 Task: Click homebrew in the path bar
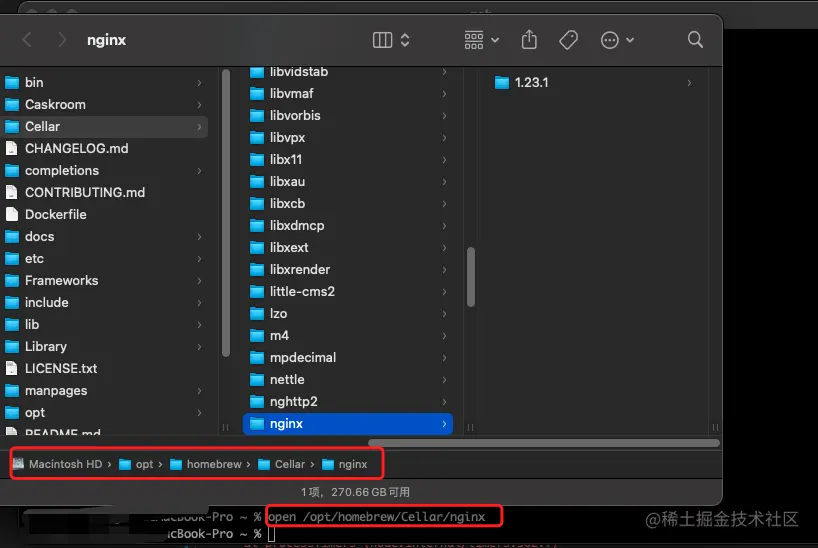click(206, 464)
